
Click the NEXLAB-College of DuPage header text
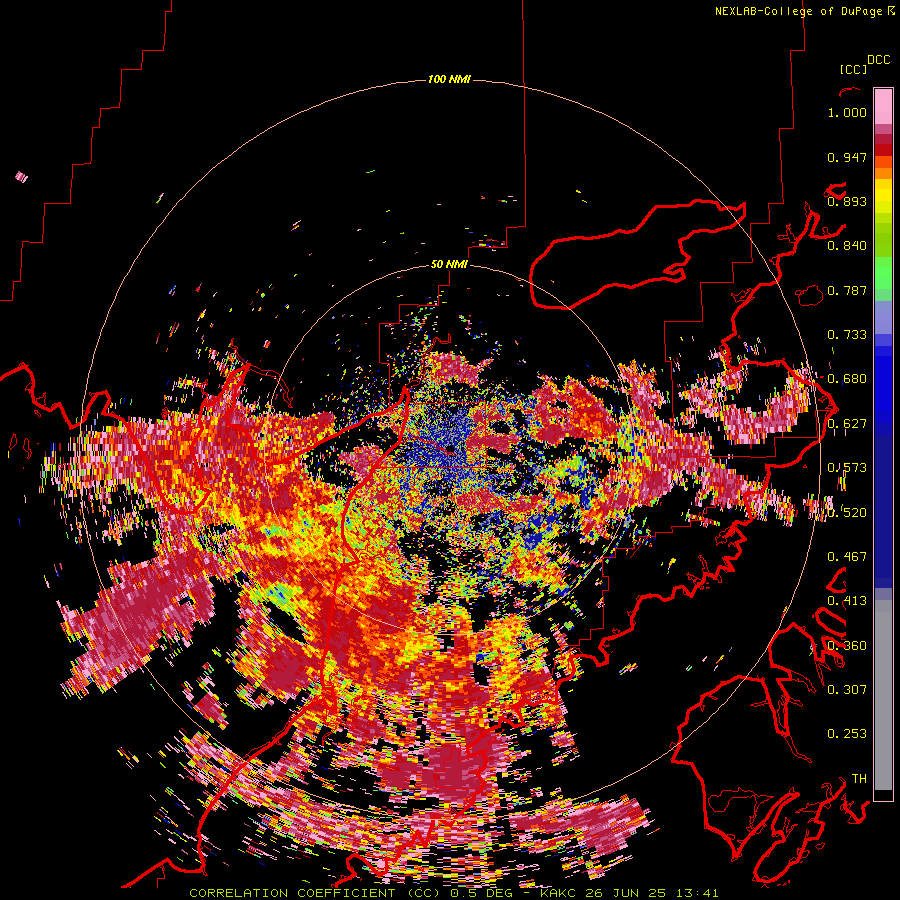[798, 11]
